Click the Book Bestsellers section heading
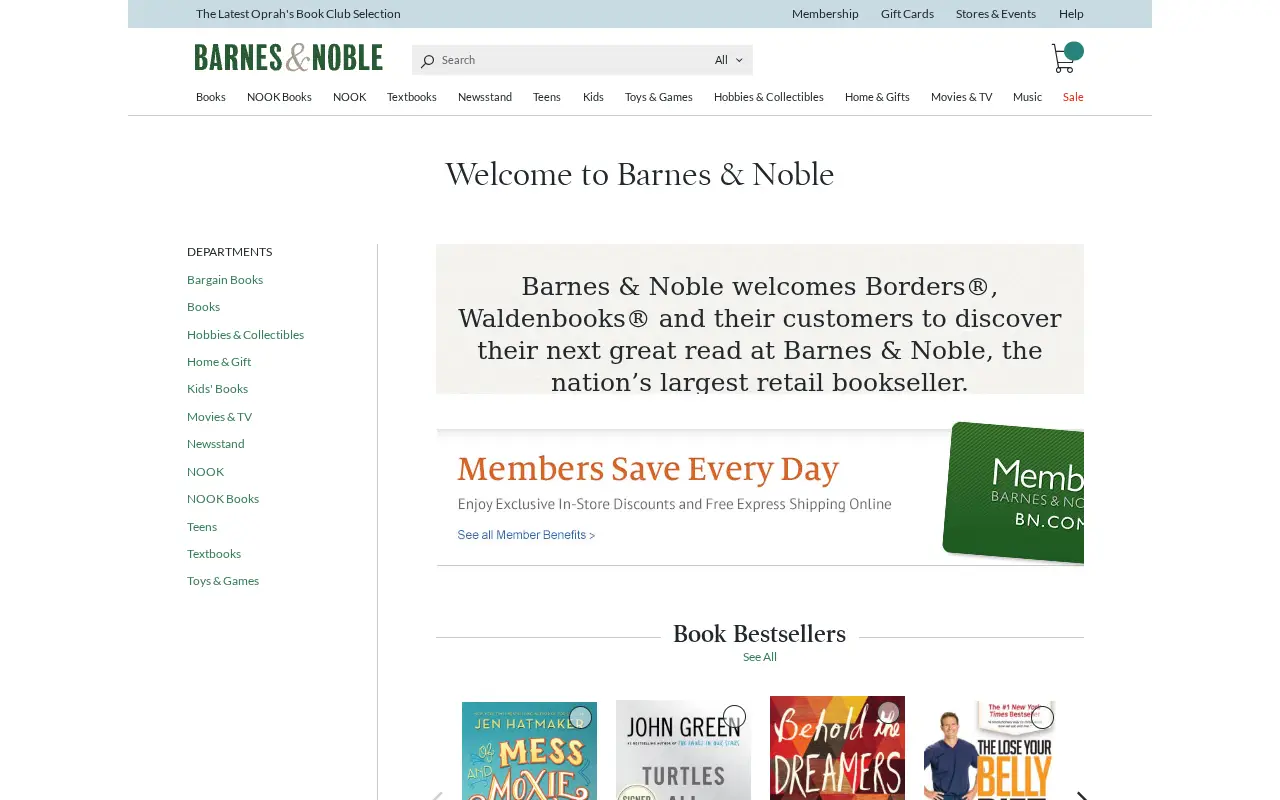The width and height of the screenshot is (1280, 800). pyautogui.click(x=759, y=634)
